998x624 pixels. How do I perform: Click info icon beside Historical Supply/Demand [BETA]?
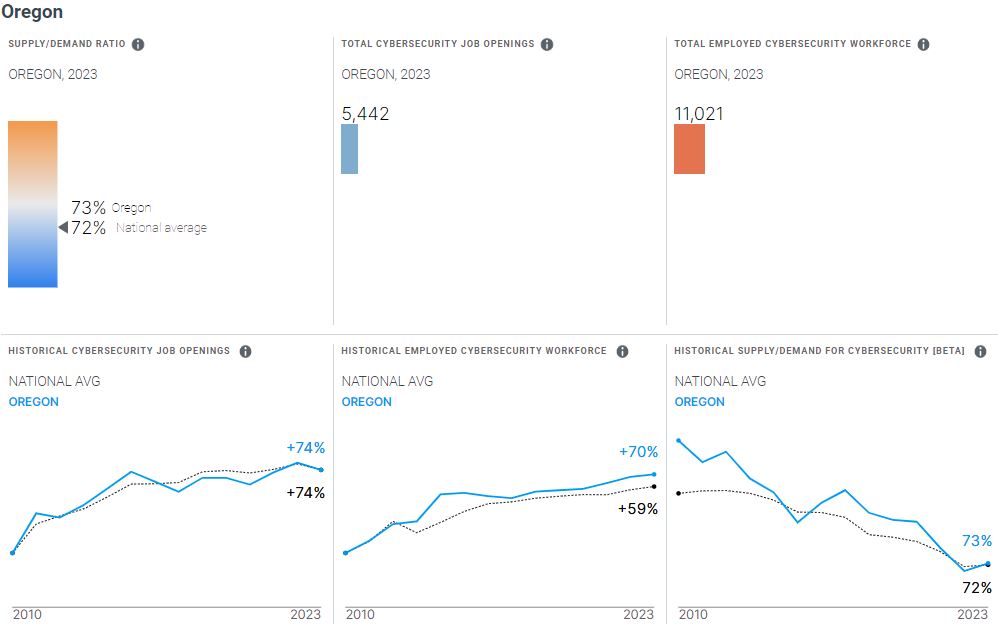(x=980, y=351)
